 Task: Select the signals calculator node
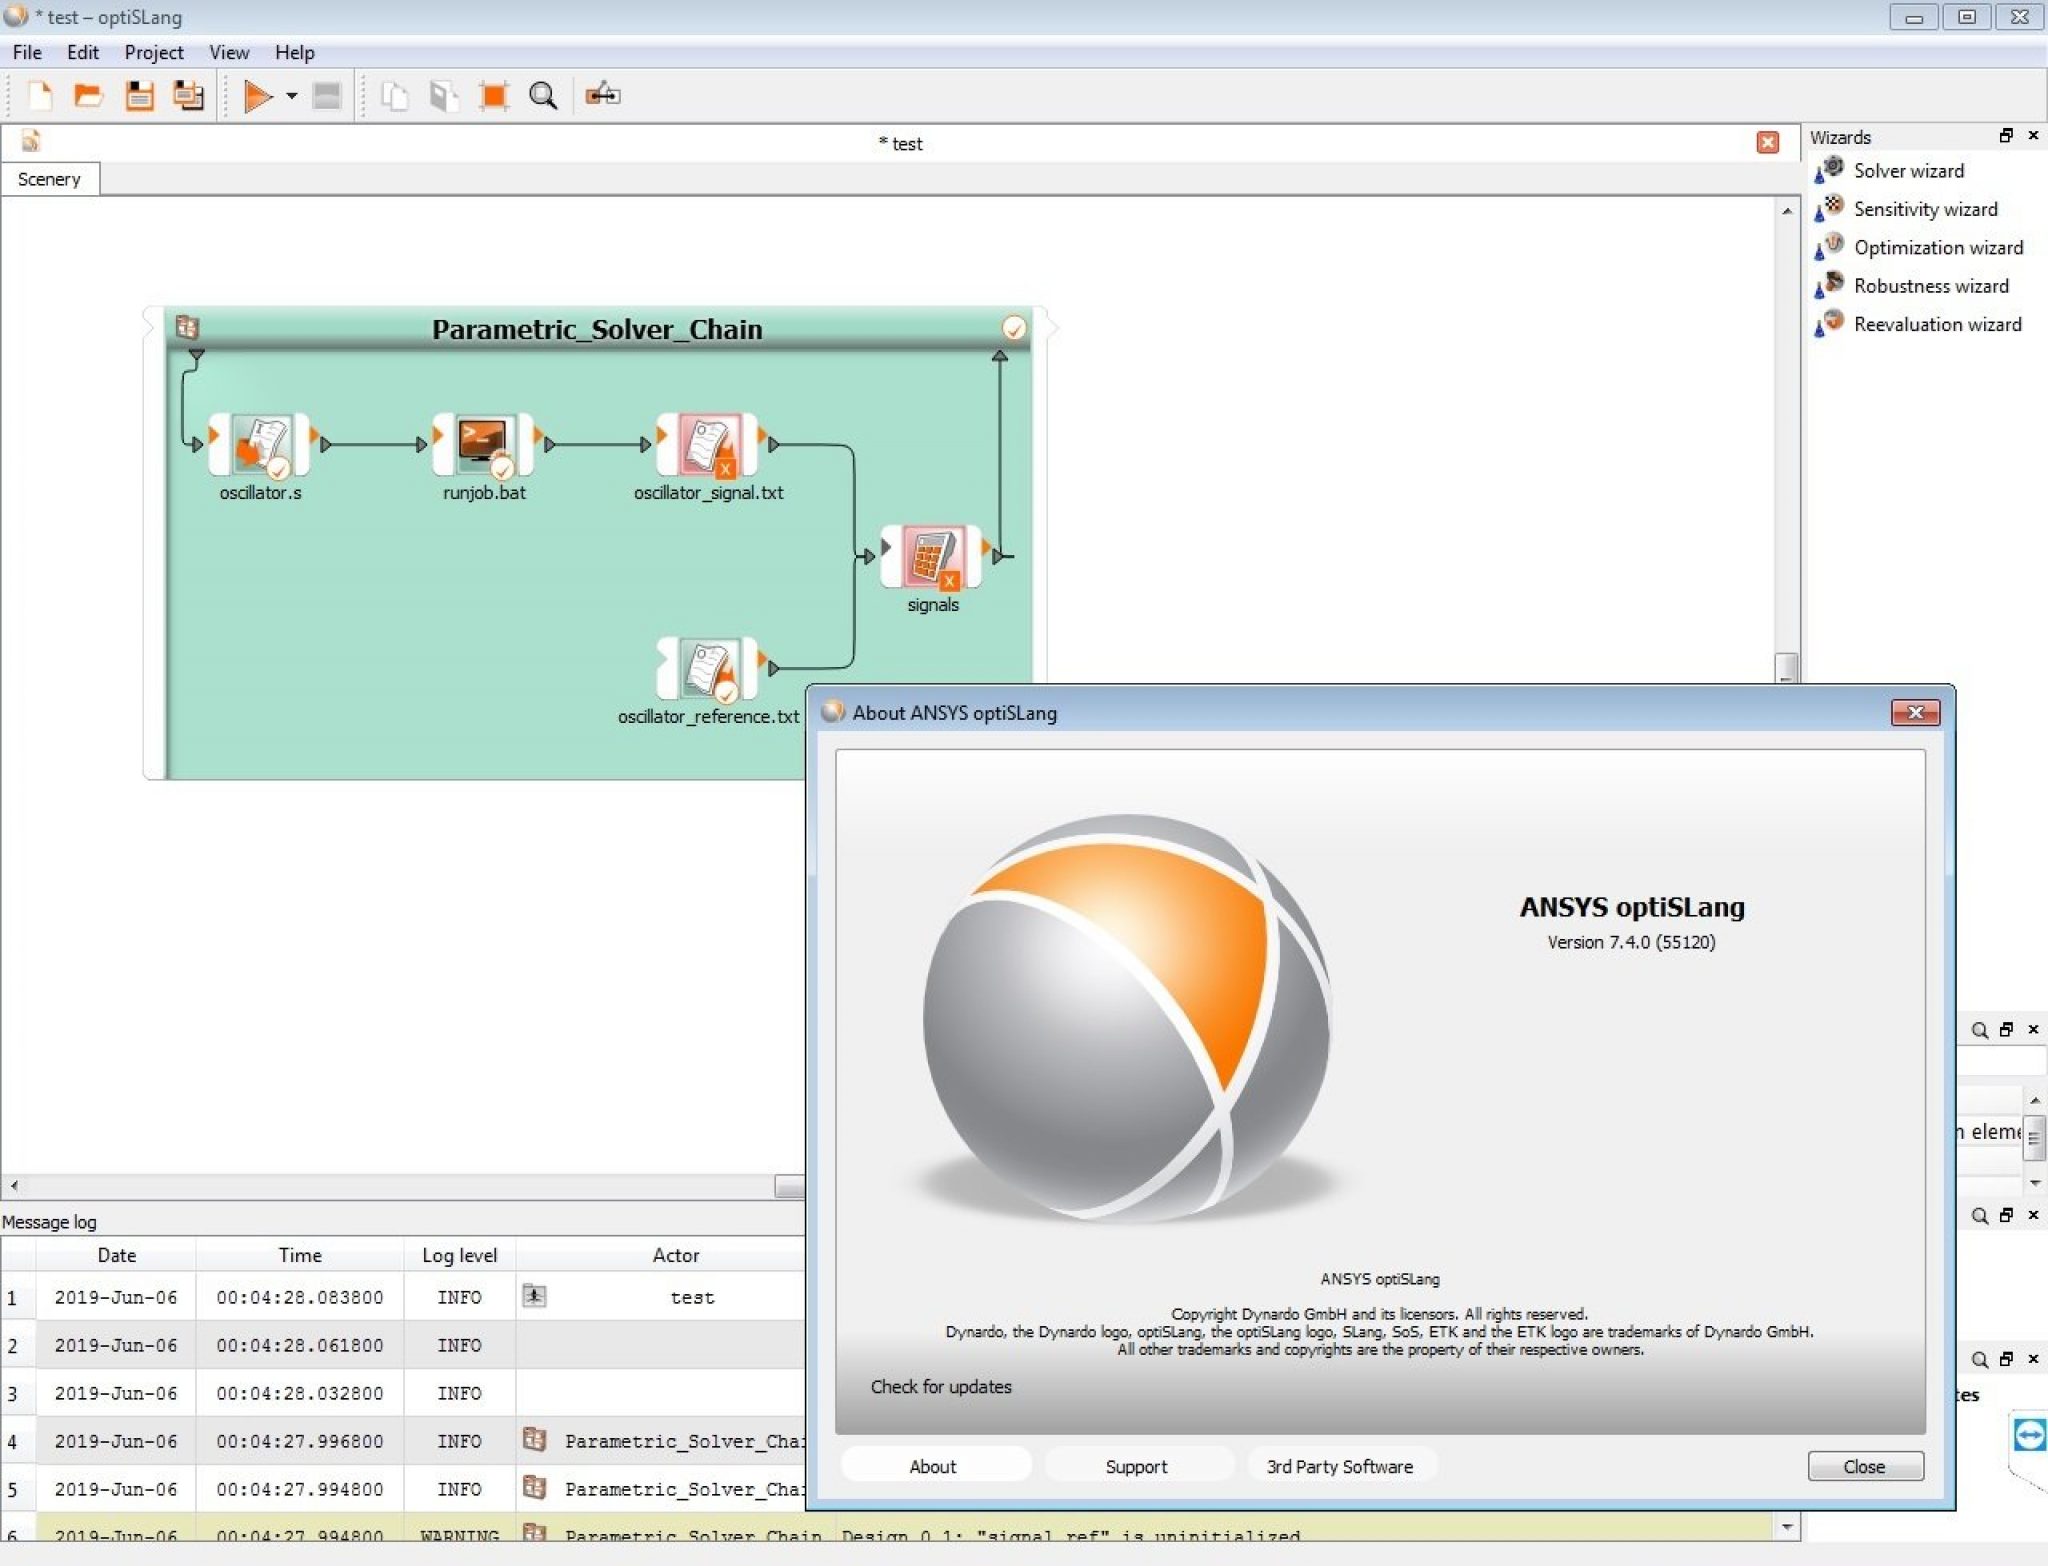point(931,556)
